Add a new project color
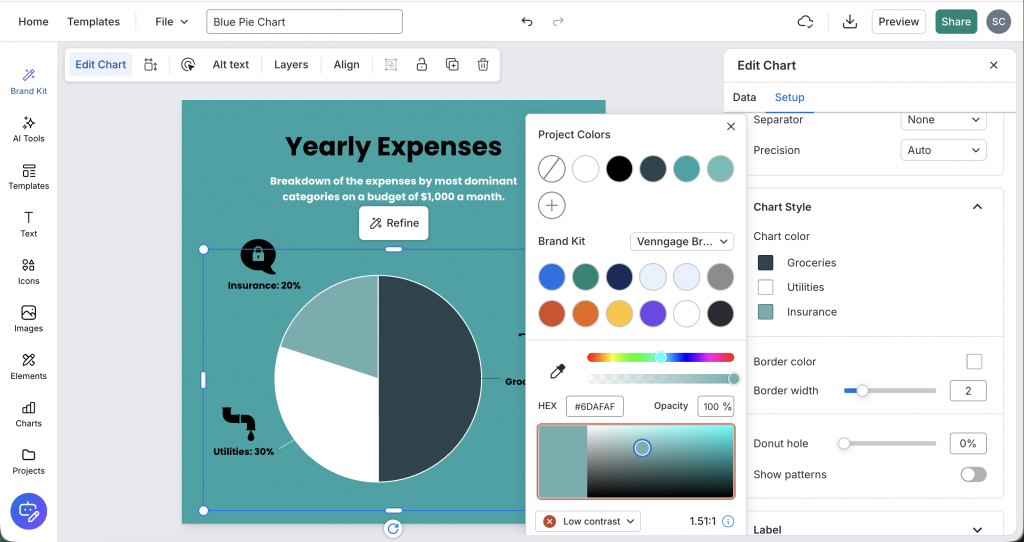The width and height of the screenshot is (1024, 542). [552, 205]
